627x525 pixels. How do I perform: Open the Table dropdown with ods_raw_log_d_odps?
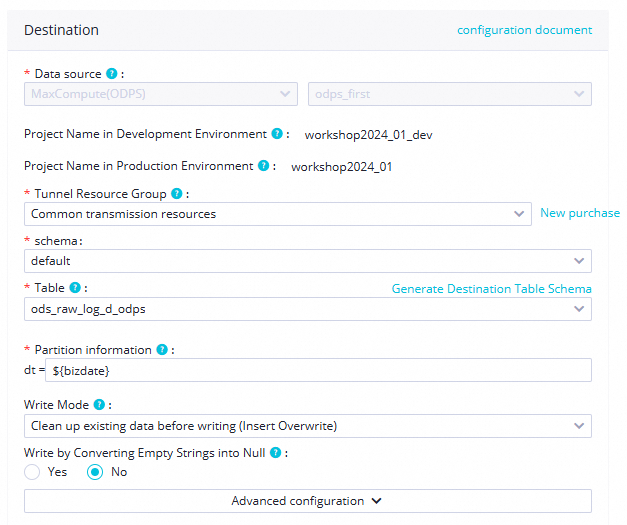coord(307,309)
